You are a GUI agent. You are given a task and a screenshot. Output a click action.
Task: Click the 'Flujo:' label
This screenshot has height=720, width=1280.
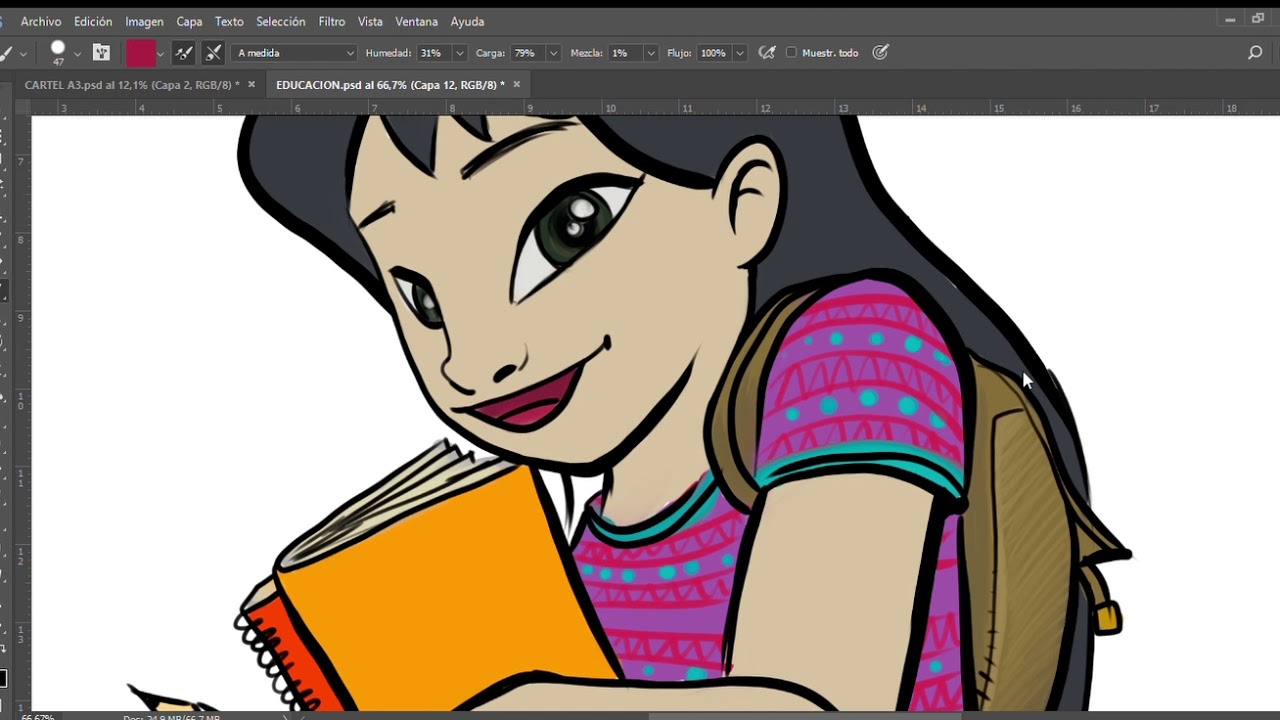(x=679, y=53)
